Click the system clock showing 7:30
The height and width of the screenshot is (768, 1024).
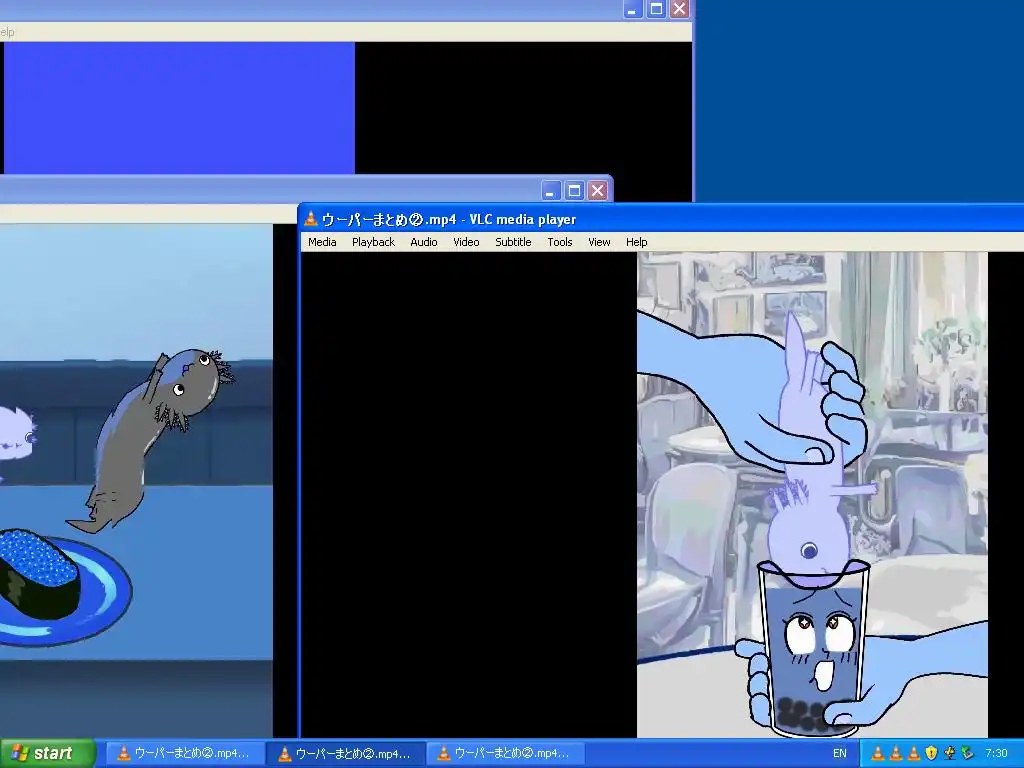pos(996,754)
